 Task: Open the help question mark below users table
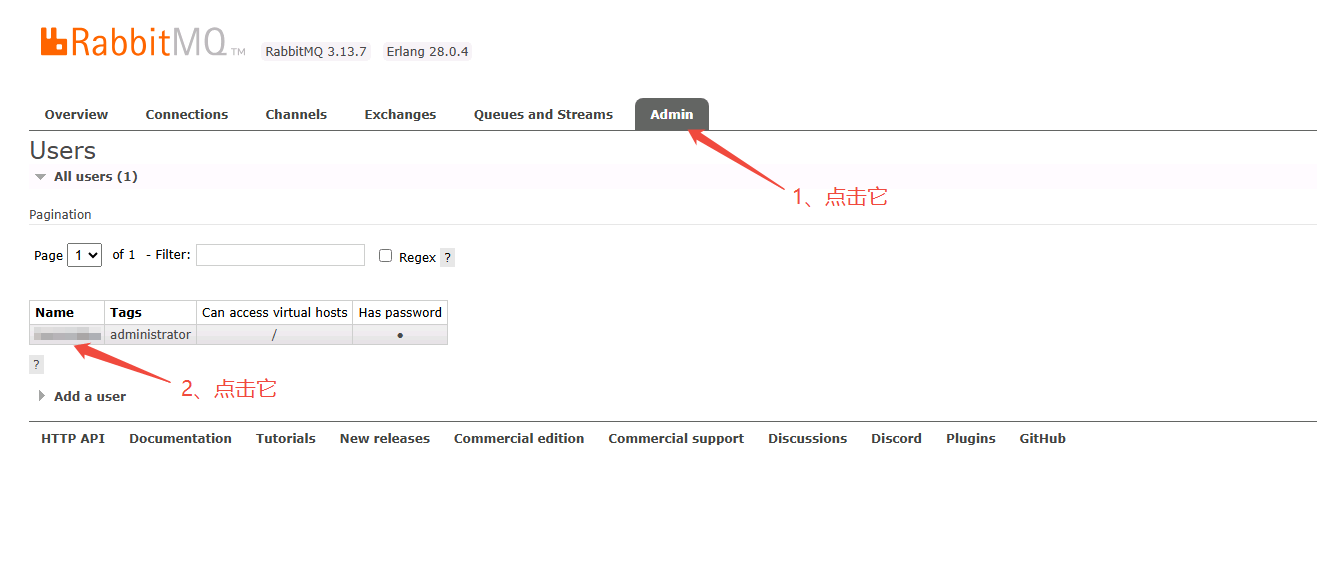tap(36, 364)
